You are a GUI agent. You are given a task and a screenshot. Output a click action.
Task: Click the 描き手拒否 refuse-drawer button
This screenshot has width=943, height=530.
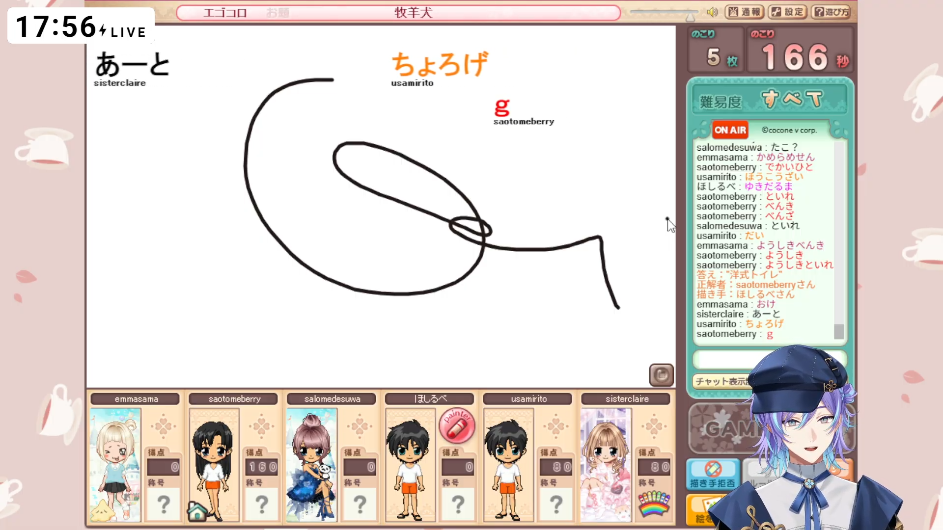pos(713,474)
